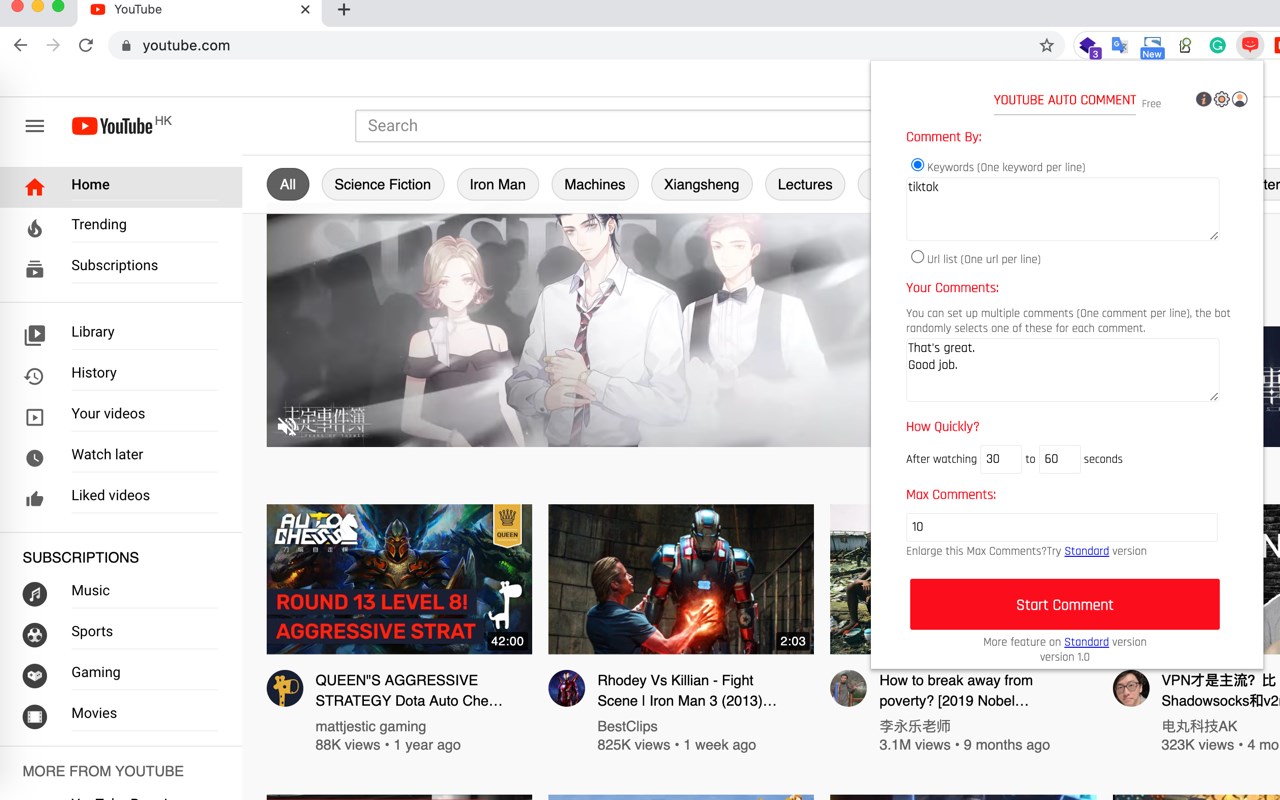The width and height of the screenshot is (1280, 800).
Task: Bookmark this page with the star icon
Action: coord(1047,45)
